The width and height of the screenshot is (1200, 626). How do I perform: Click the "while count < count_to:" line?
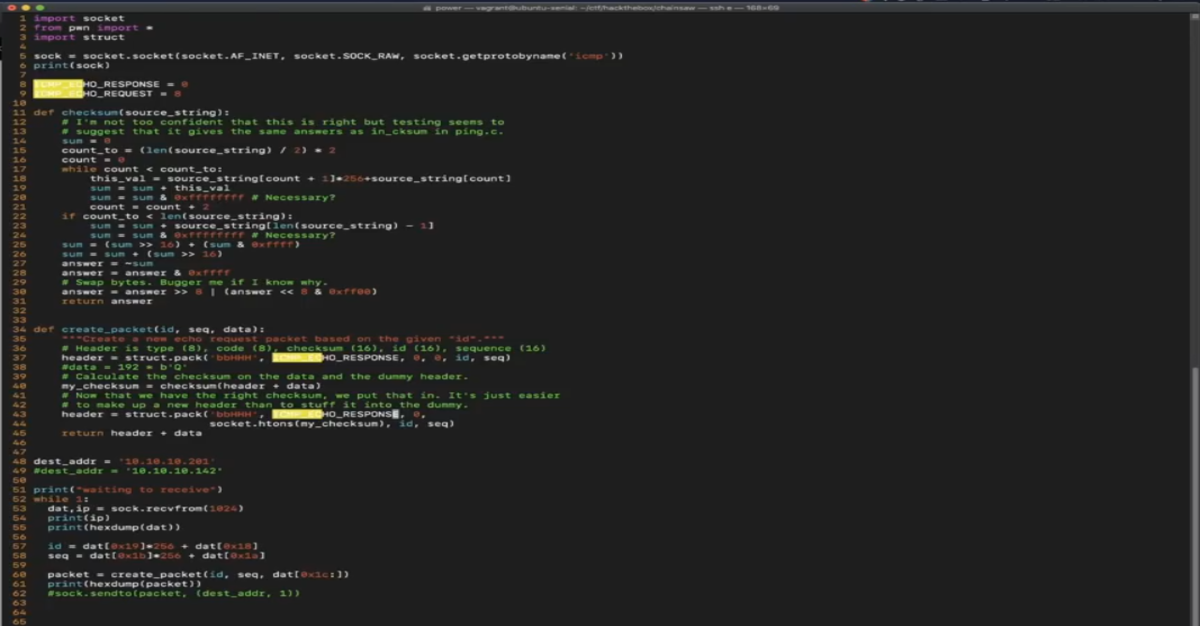point(142,169)
